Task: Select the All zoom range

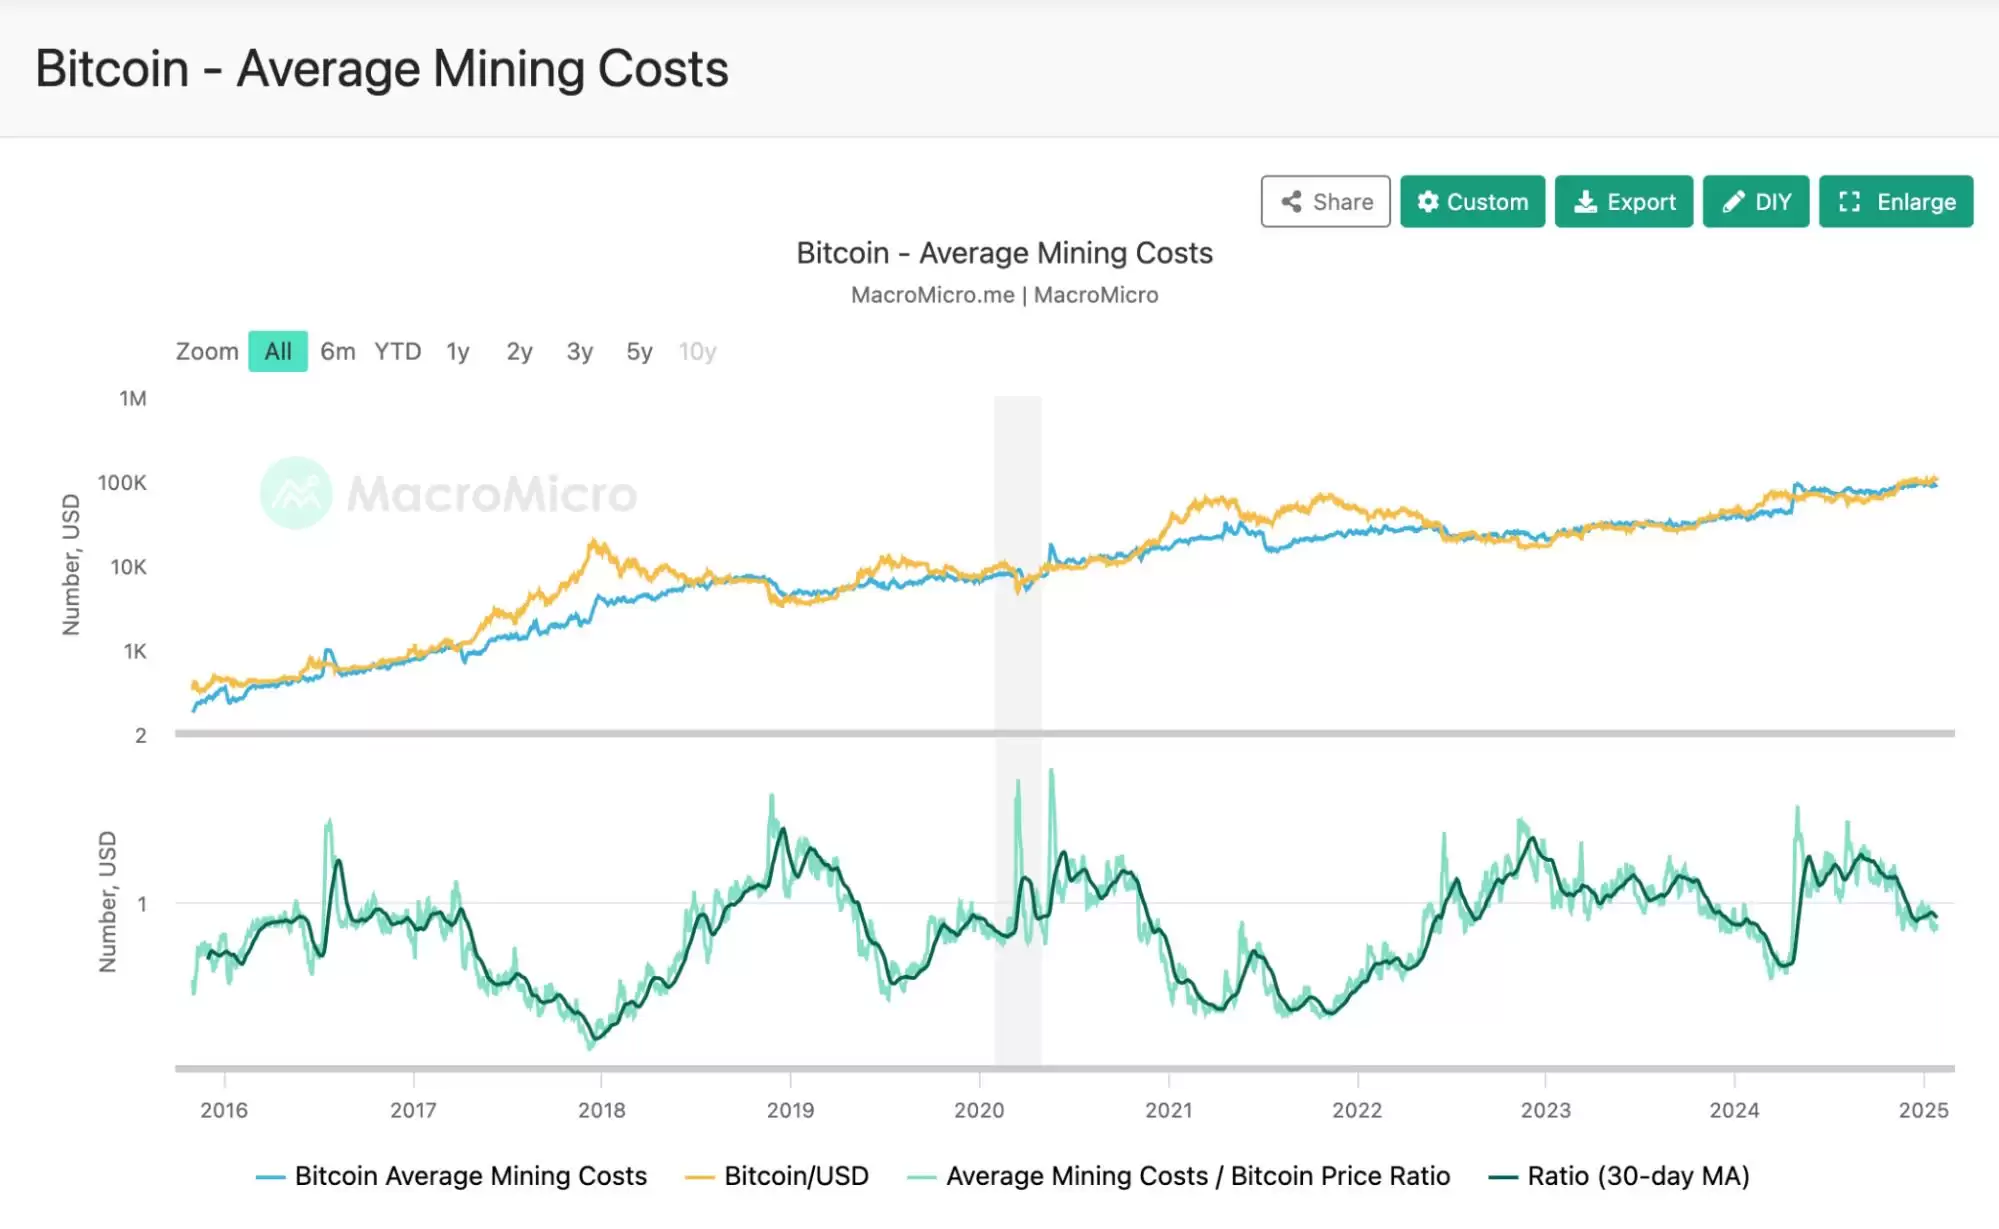Action: 278,352
